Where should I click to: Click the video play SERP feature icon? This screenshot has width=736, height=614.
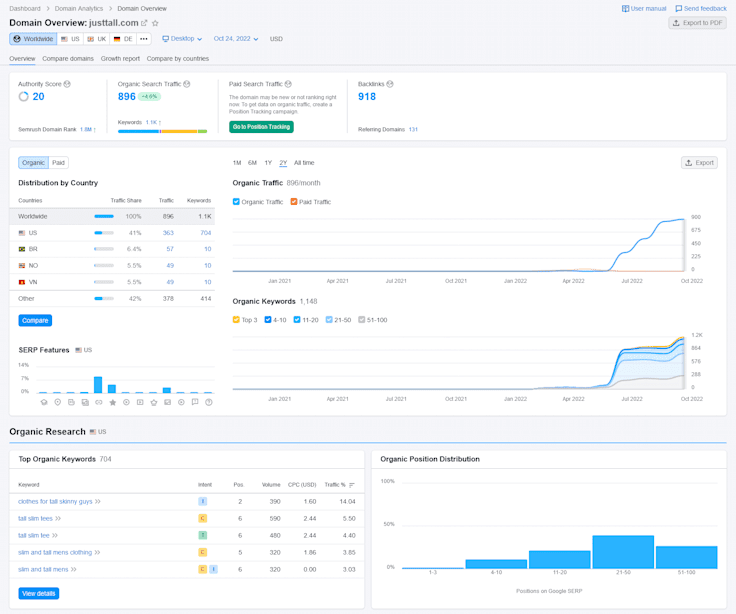click(140, 402)
